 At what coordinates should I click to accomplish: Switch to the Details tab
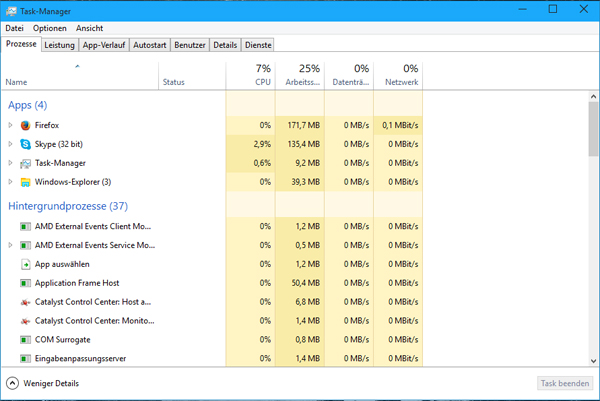click(x=225, y=45)
